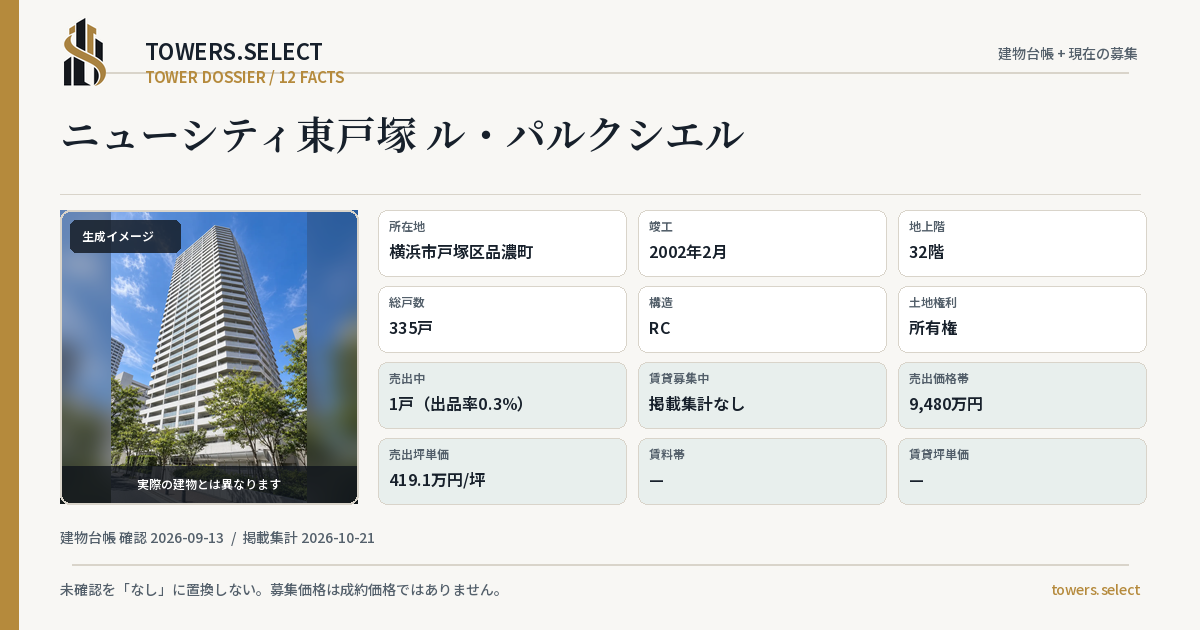
Task: Click the 1戸（出品率0.3%） value
Action: (457, 404)
